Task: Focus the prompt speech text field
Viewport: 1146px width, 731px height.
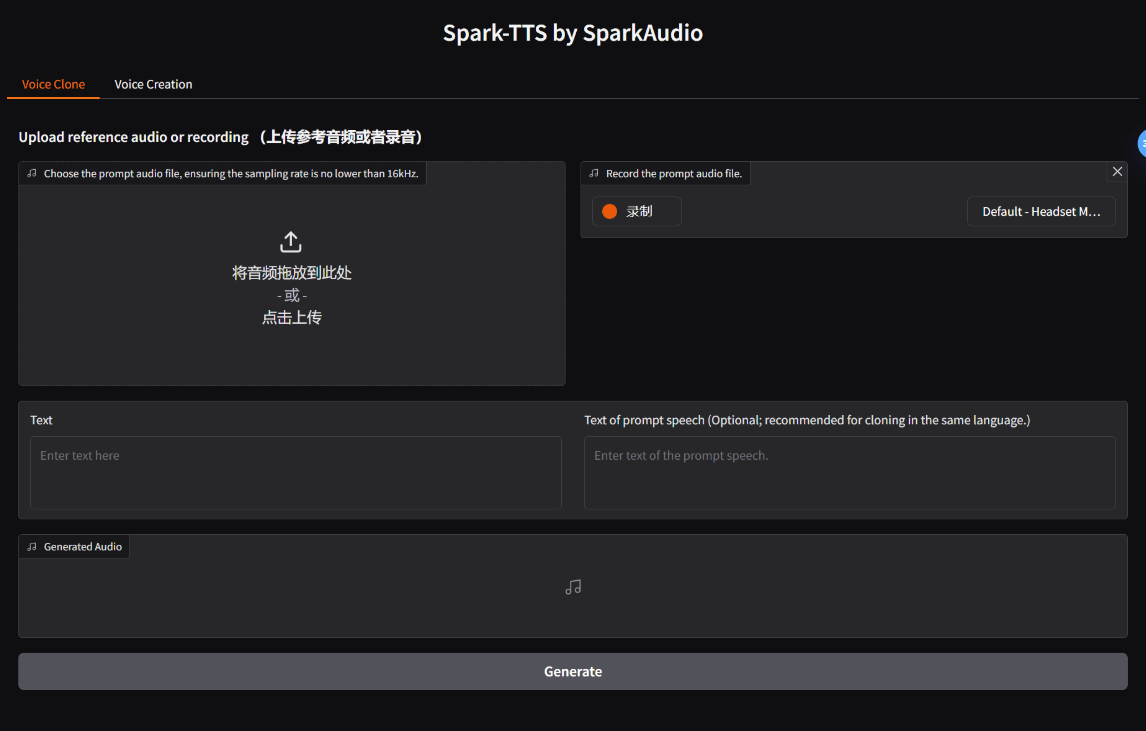Action: click(x=849, y=472)
